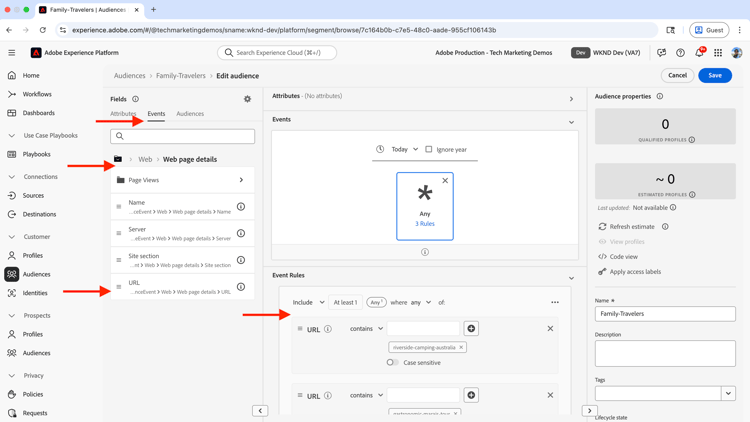Toggle the Case sensitive switch

pos(393,363)
